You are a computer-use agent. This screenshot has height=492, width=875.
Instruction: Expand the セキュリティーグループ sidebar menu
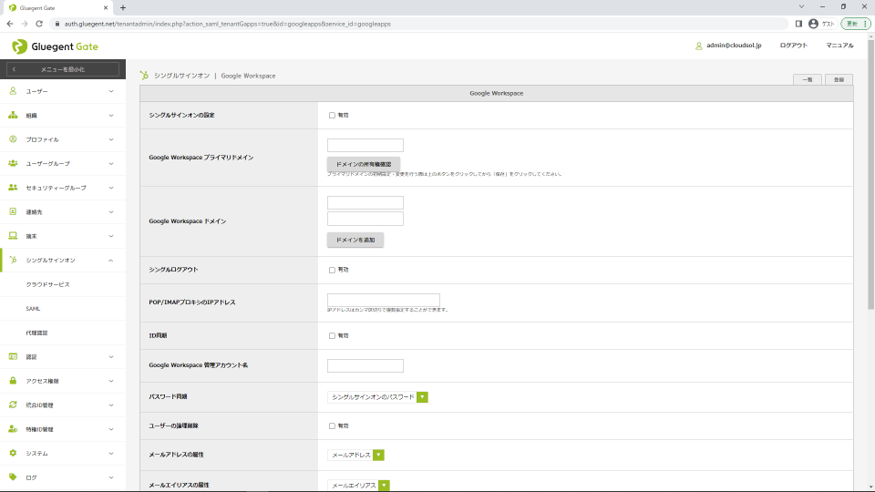(x=62, y=188)
